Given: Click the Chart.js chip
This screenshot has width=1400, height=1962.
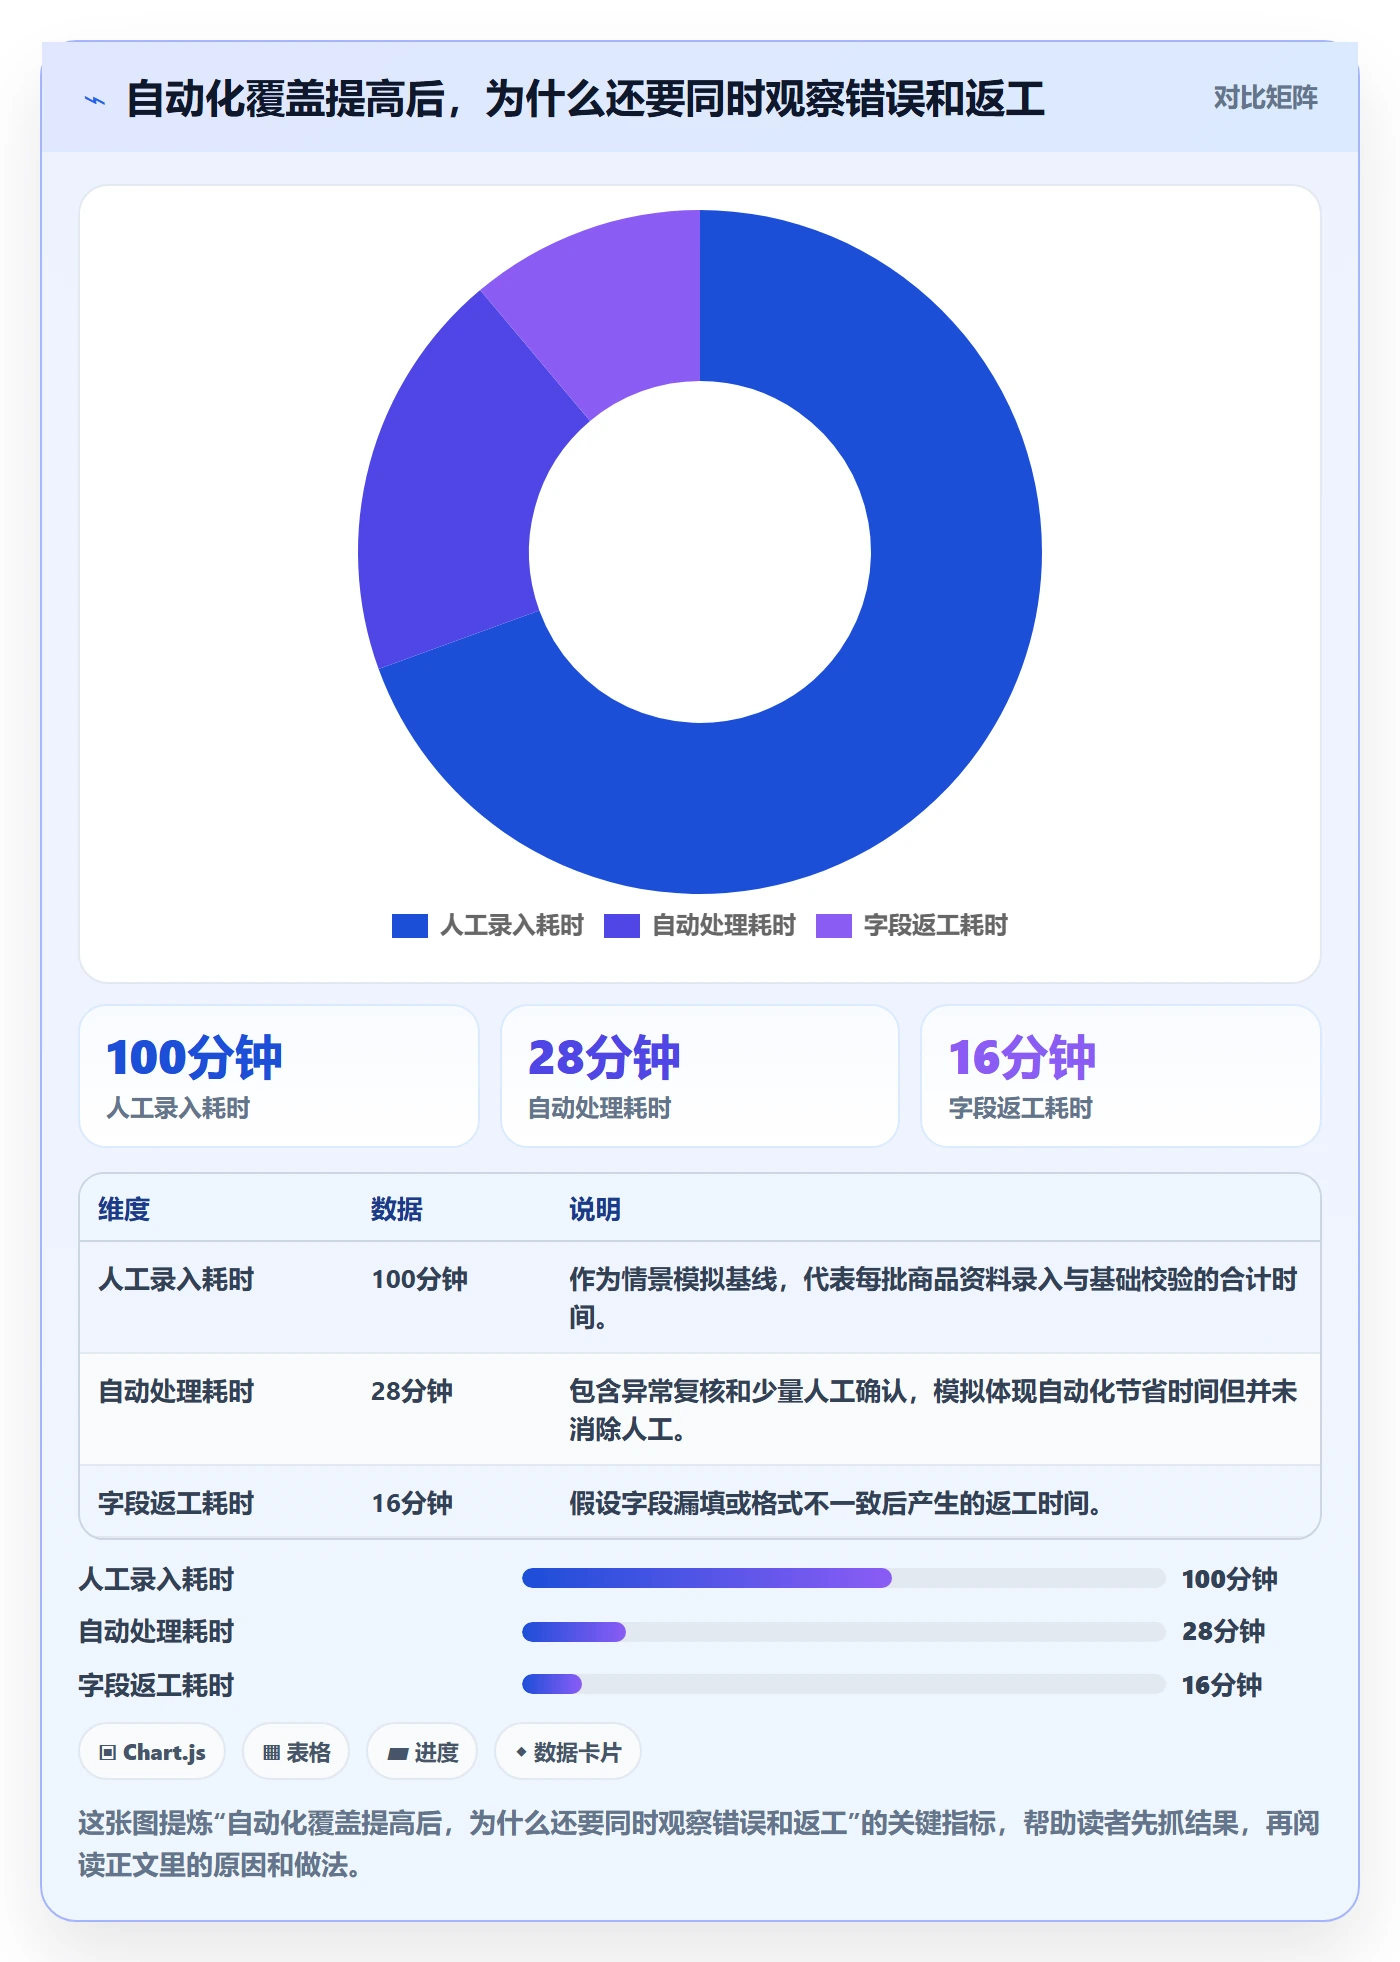Looking at the screenshot, I should click(152, 1752).
